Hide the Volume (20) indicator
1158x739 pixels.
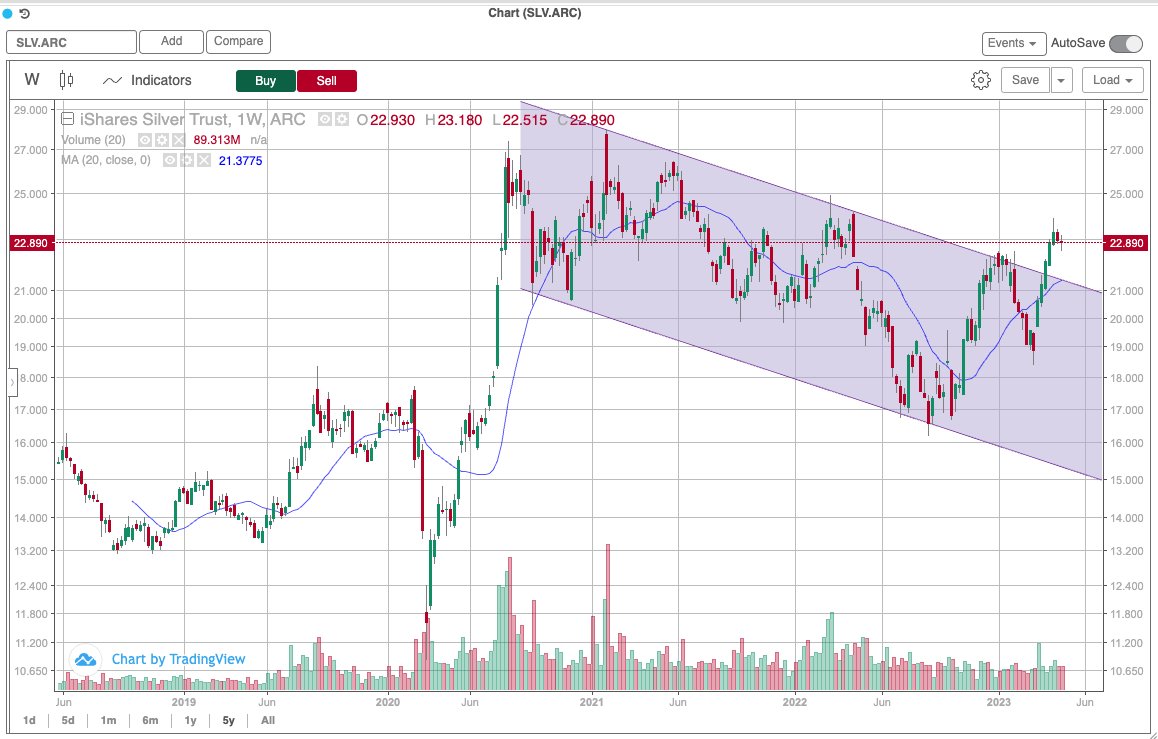[x=145, y=140]
